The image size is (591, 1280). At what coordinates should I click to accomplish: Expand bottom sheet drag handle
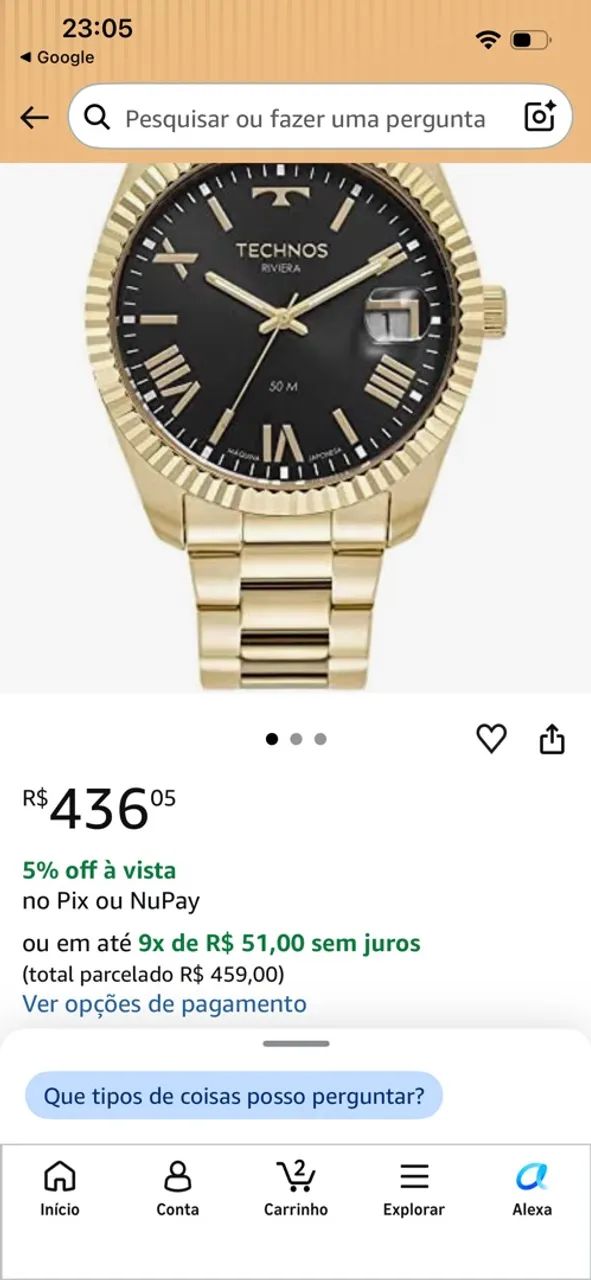point(296,1043)
